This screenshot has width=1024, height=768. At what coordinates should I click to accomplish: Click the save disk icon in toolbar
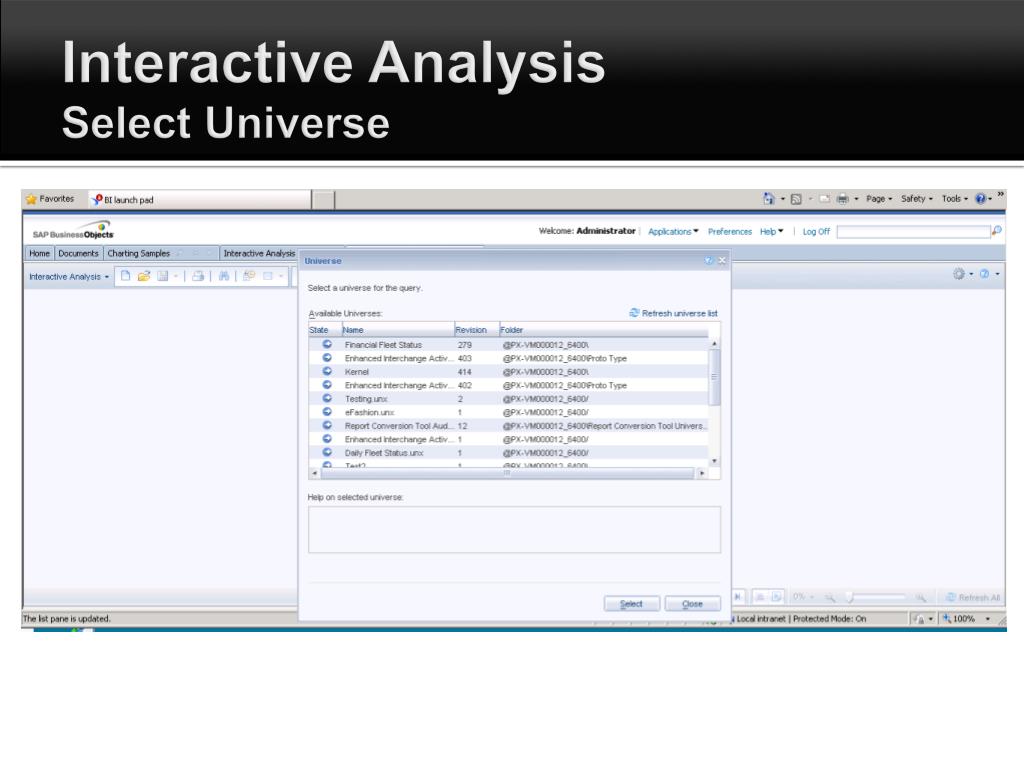162,276
